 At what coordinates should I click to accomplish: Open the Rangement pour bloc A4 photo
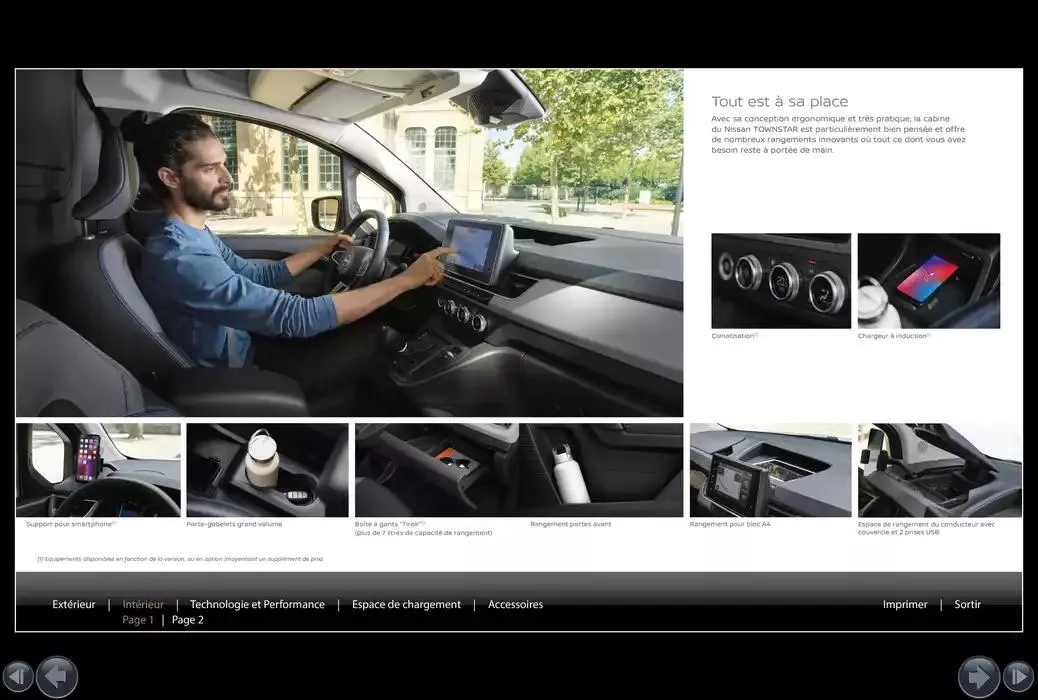[770, 469]
